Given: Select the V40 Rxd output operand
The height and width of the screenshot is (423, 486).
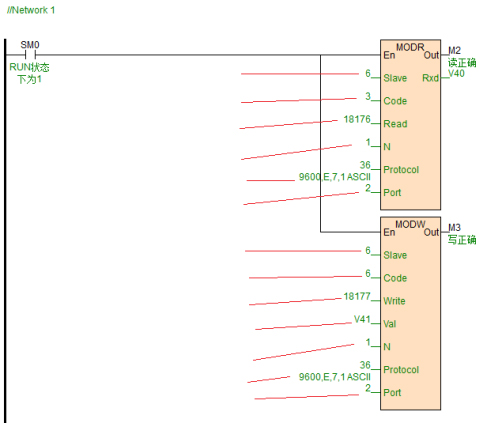Looking at the screenshot, I should (x=456, y=73).
